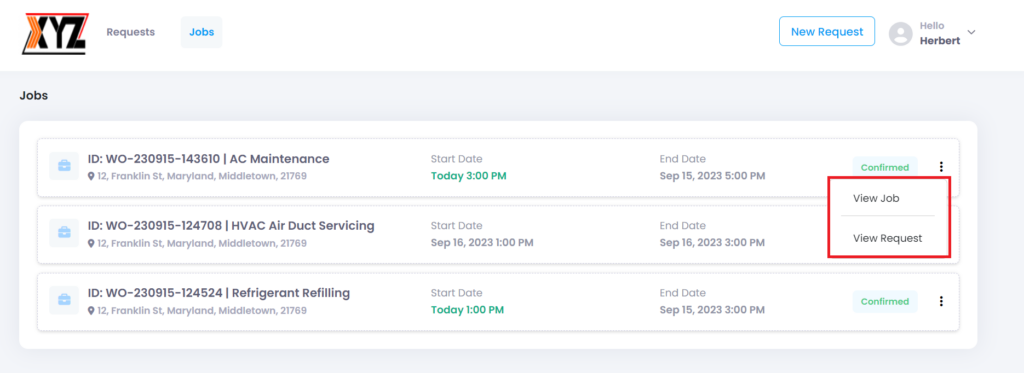Open job WO-230915-124708 HVAC Air Duct Servicing

231,226
